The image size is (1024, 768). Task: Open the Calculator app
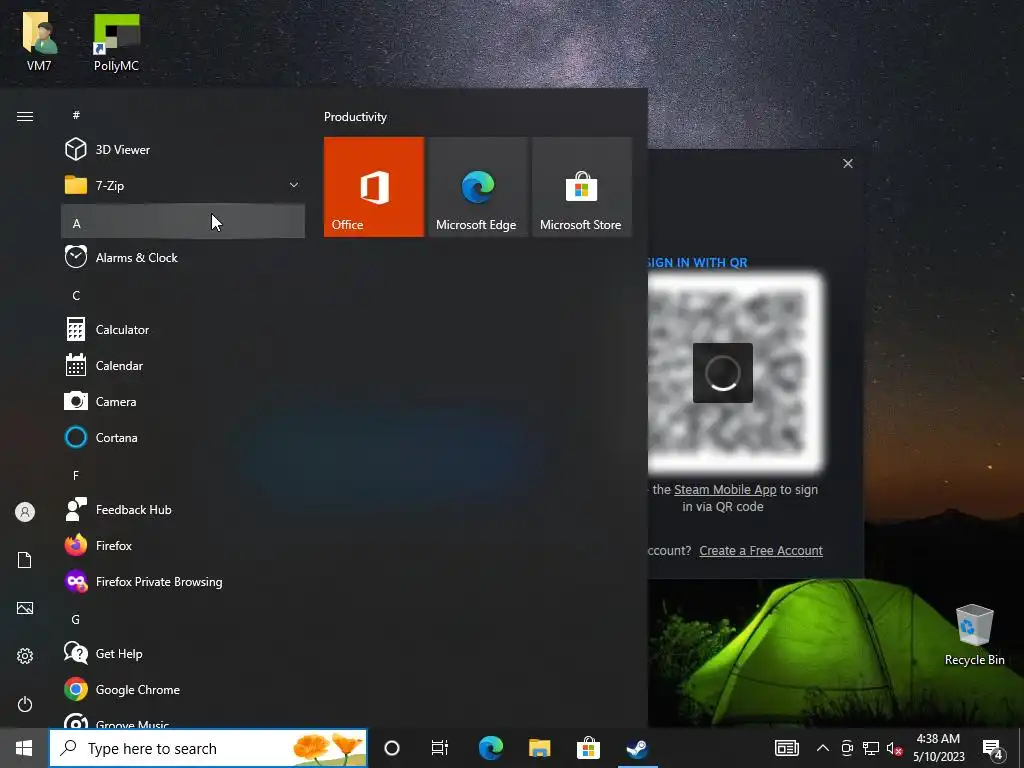183,330
